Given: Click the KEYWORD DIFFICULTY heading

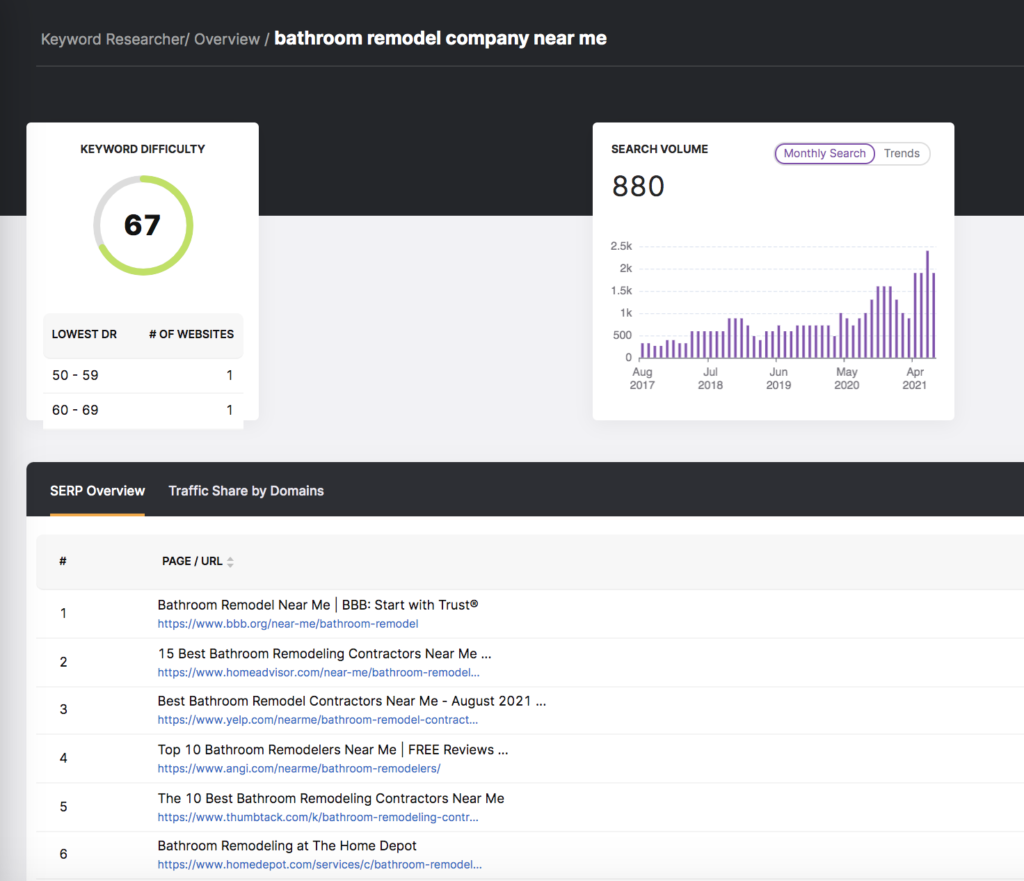Looking at the screenshot, I should pyautogui.click(x=142, y=149).
